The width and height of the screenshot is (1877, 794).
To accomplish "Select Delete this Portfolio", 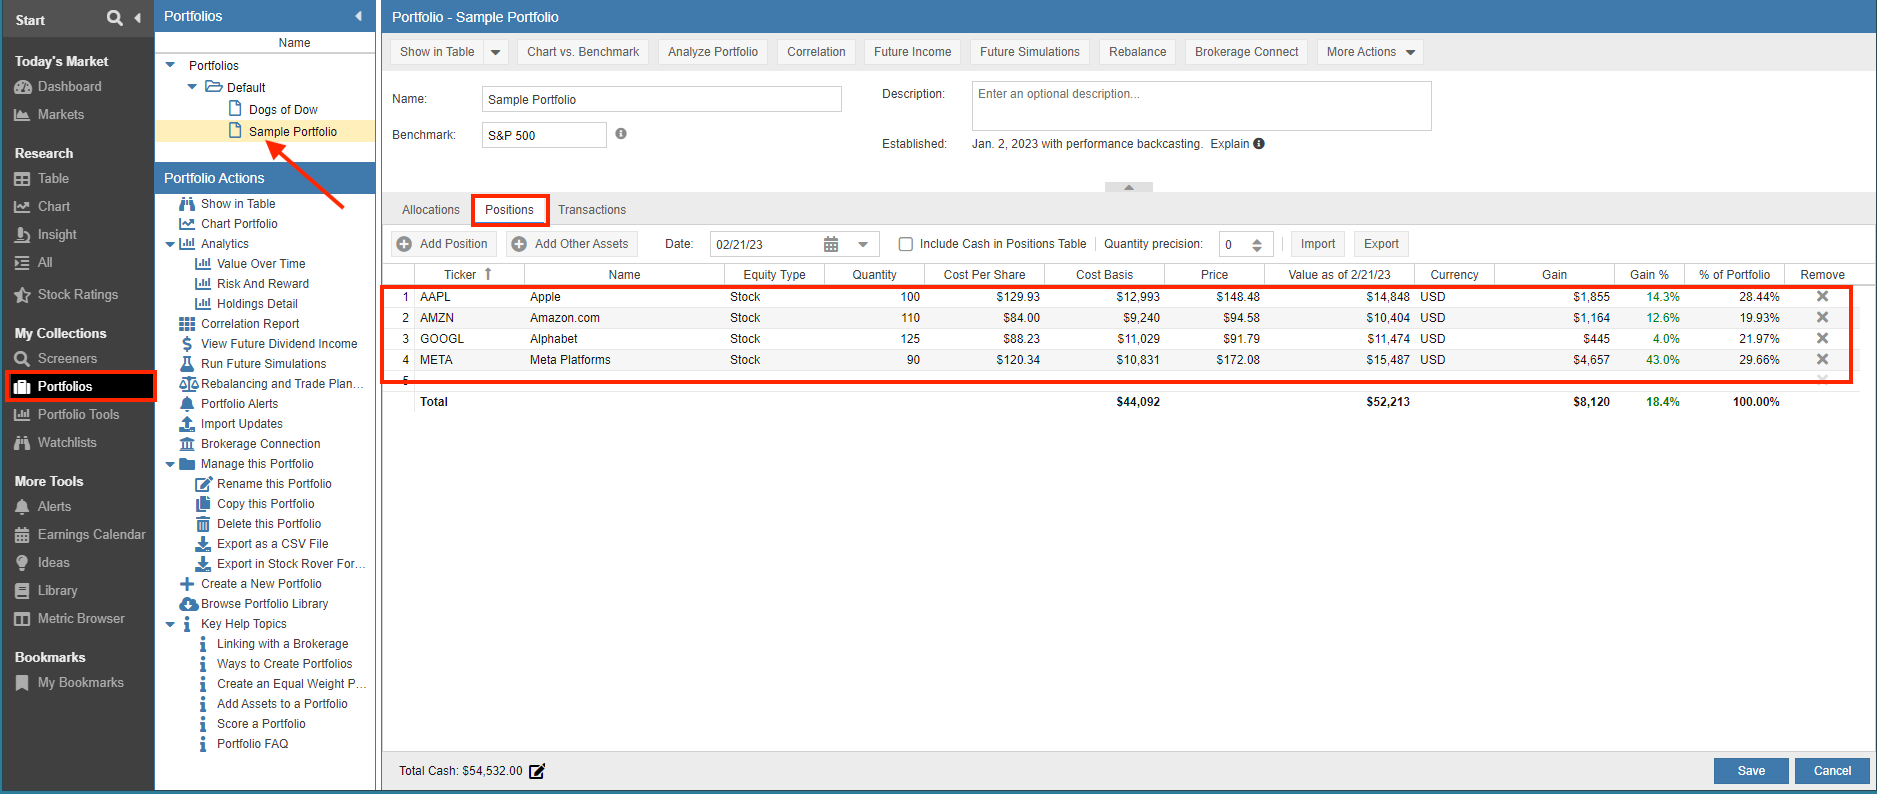I will point(269,524).
